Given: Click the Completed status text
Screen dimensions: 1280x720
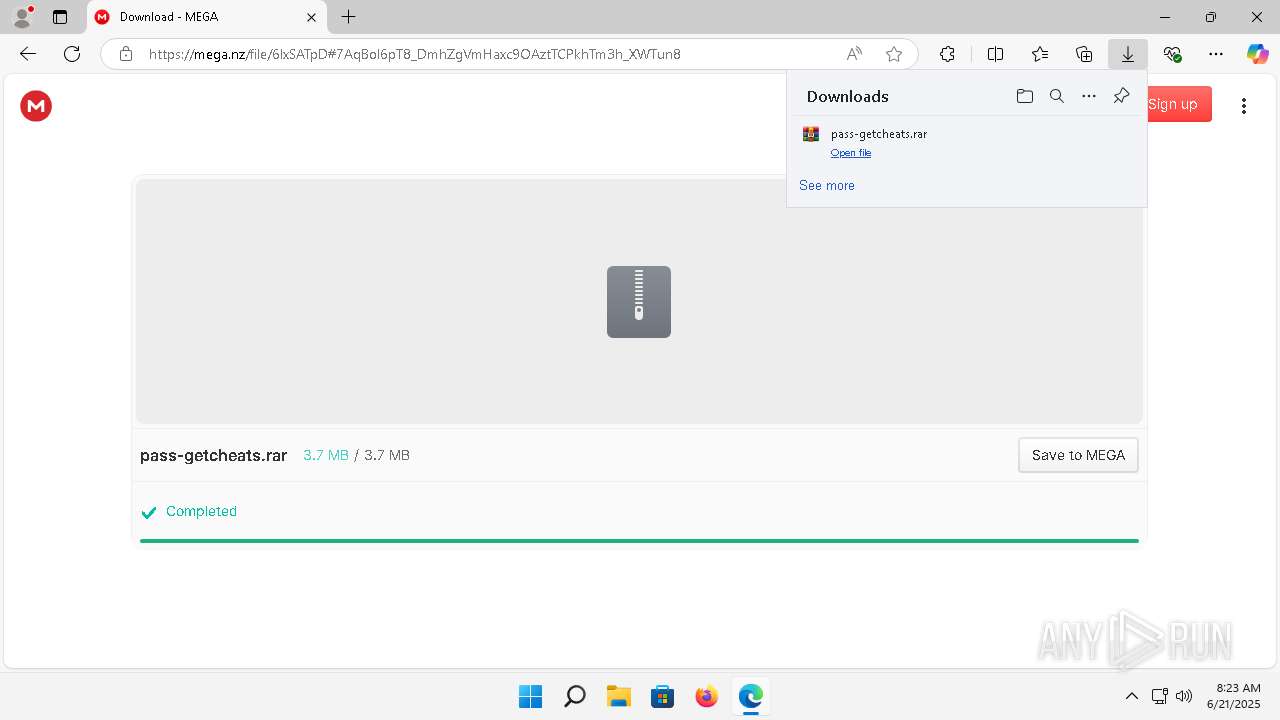Looking at the screenshot, I should [201, 511].
